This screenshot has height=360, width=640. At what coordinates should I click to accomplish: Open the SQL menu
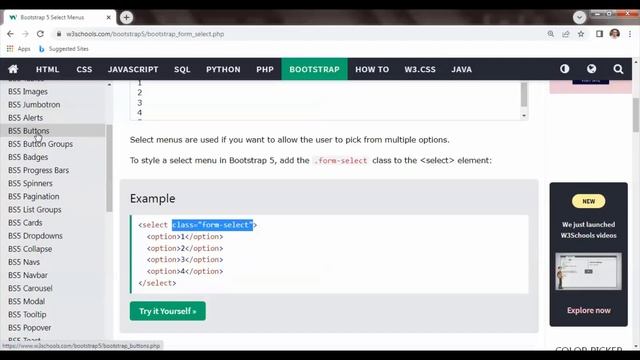coord(182,69)
